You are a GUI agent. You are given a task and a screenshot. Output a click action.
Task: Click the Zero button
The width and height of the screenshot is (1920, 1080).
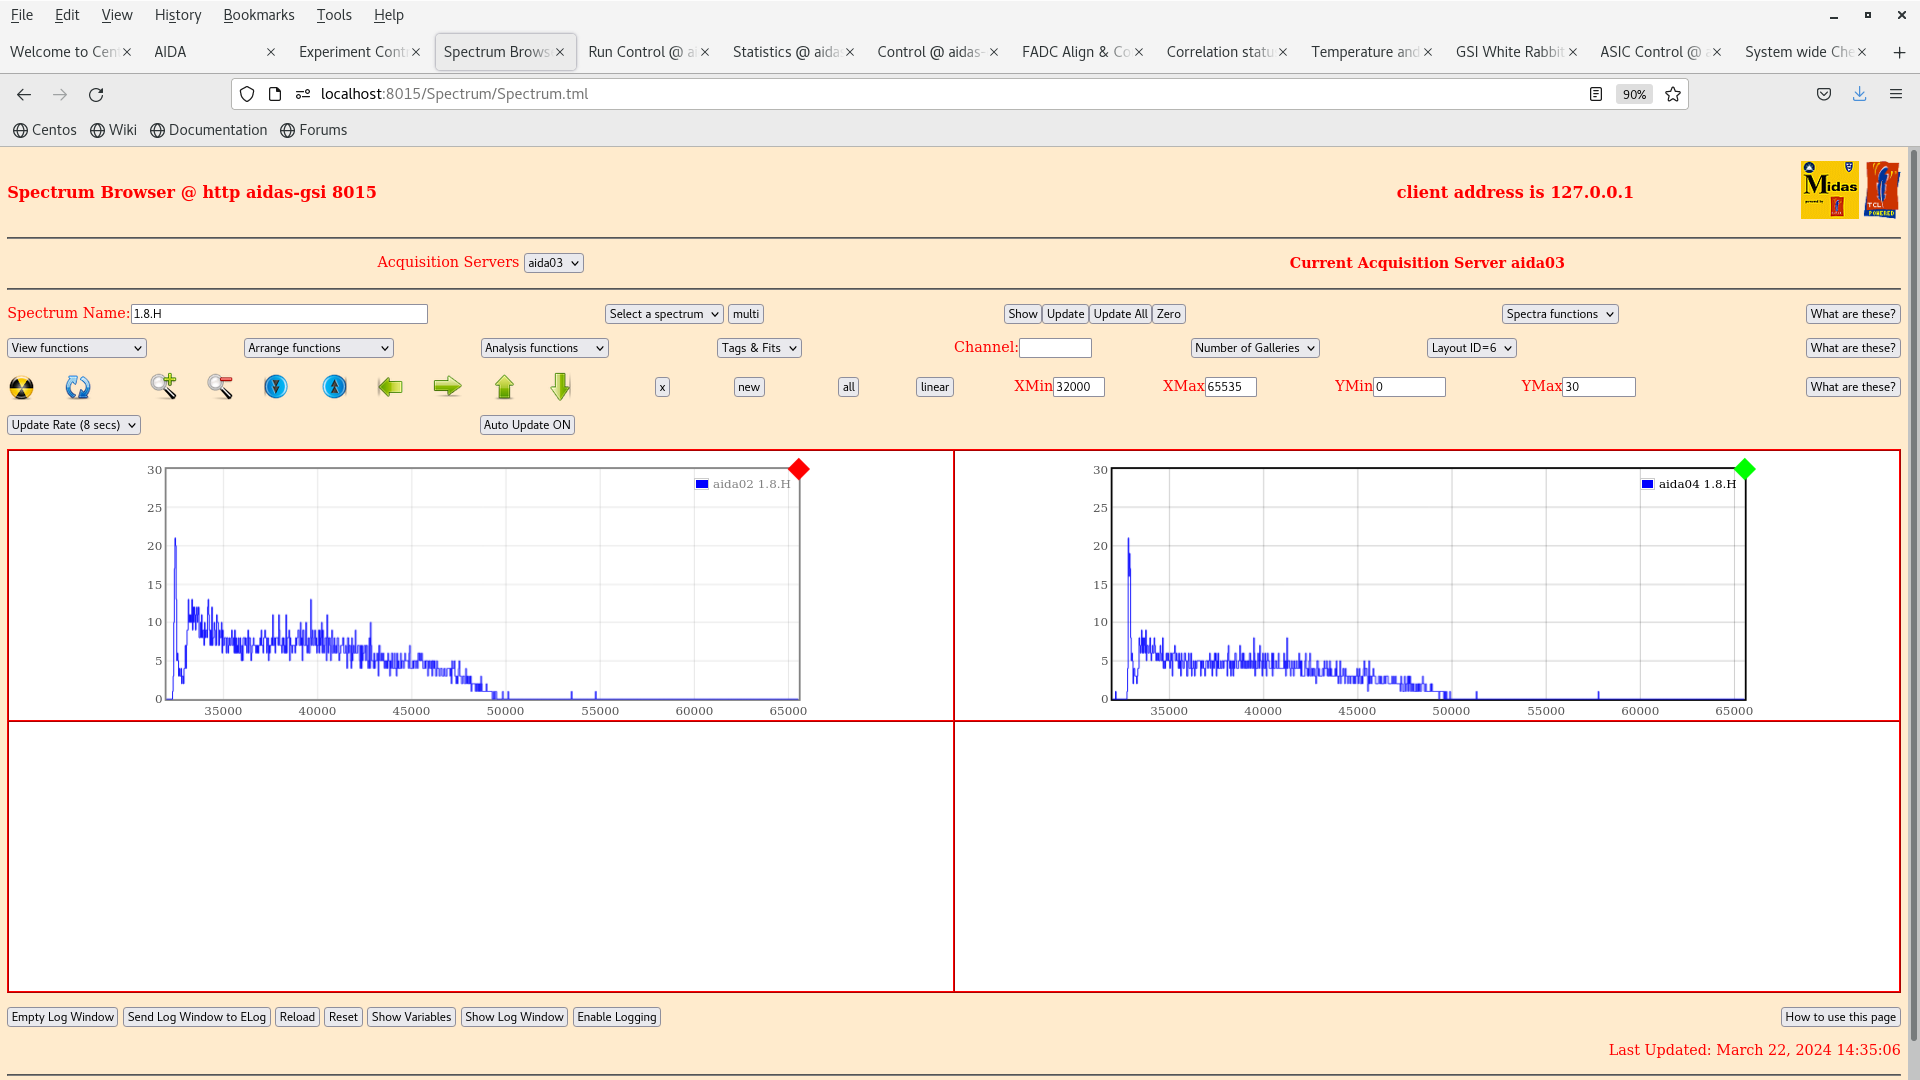[1168, 314]
